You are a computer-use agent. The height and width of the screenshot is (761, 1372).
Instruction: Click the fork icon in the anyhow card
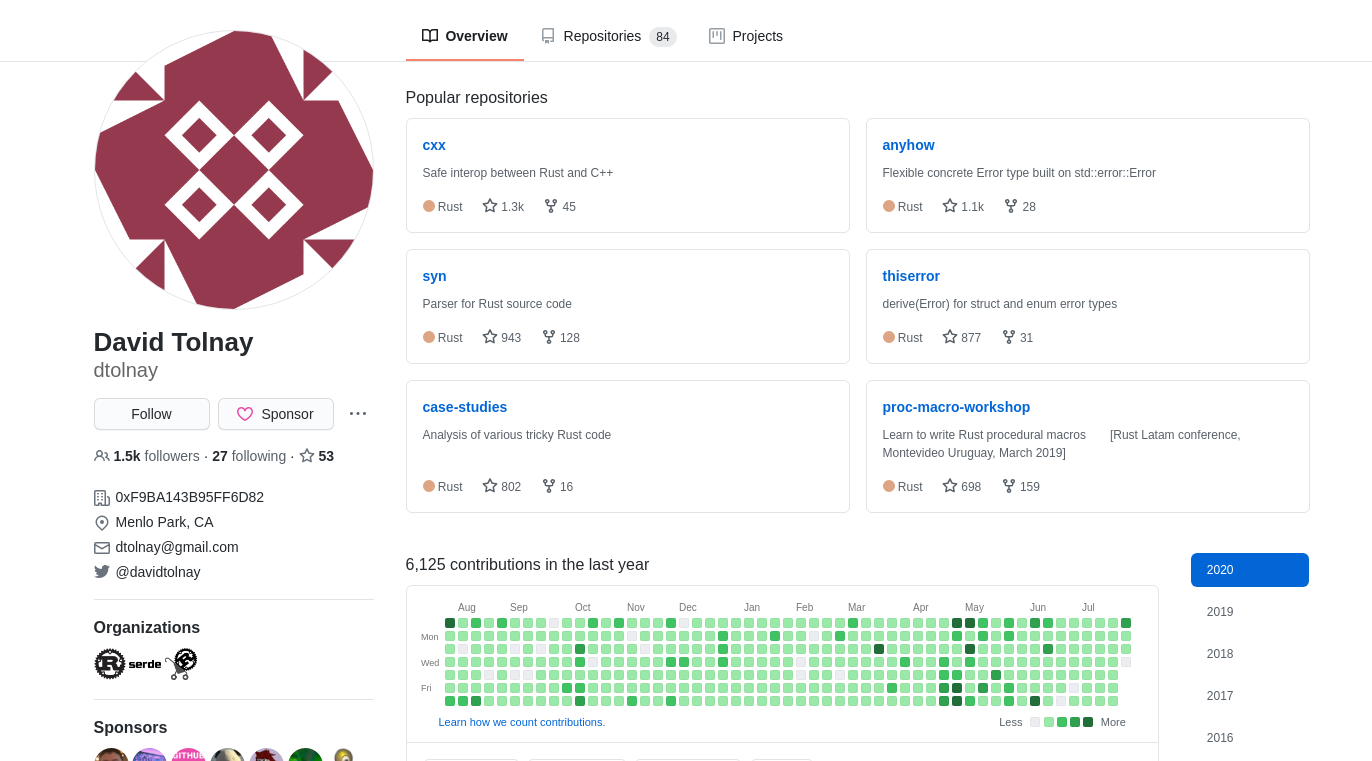tap(1011, 206)
